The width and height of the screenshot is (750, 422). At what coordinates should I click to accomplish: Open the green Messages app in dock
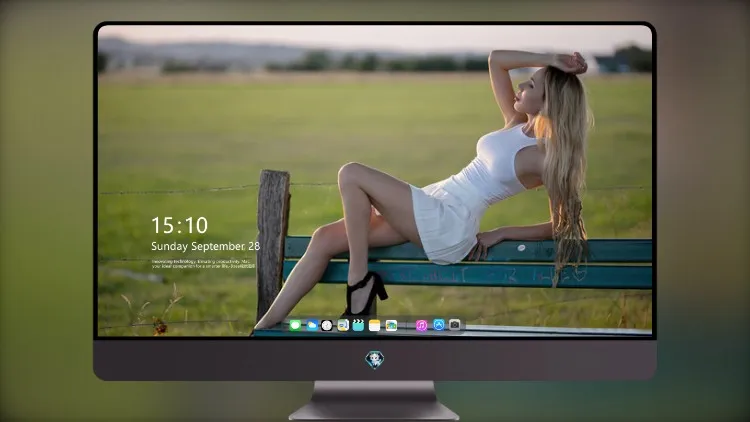click(295, 325)
